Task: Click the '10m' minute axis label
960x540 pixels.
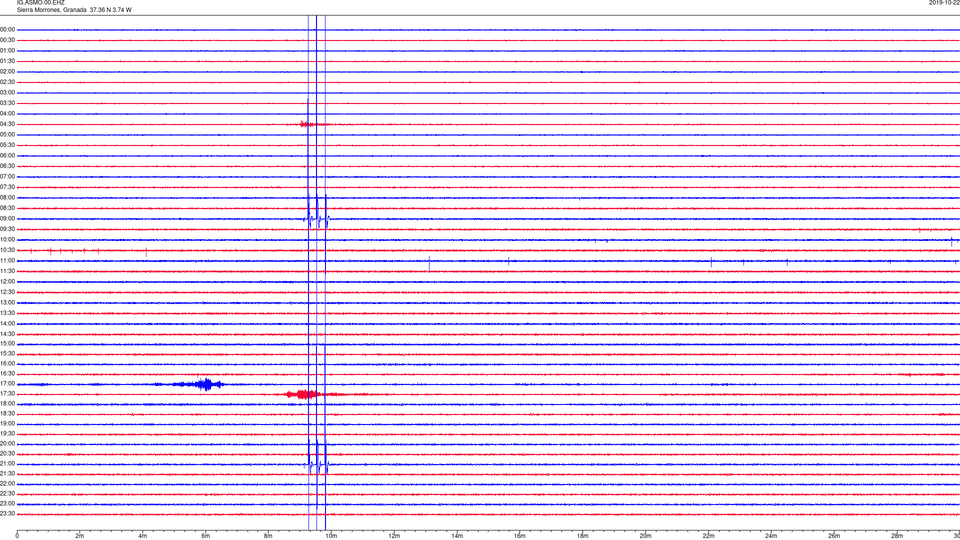Action: (331, 536)
